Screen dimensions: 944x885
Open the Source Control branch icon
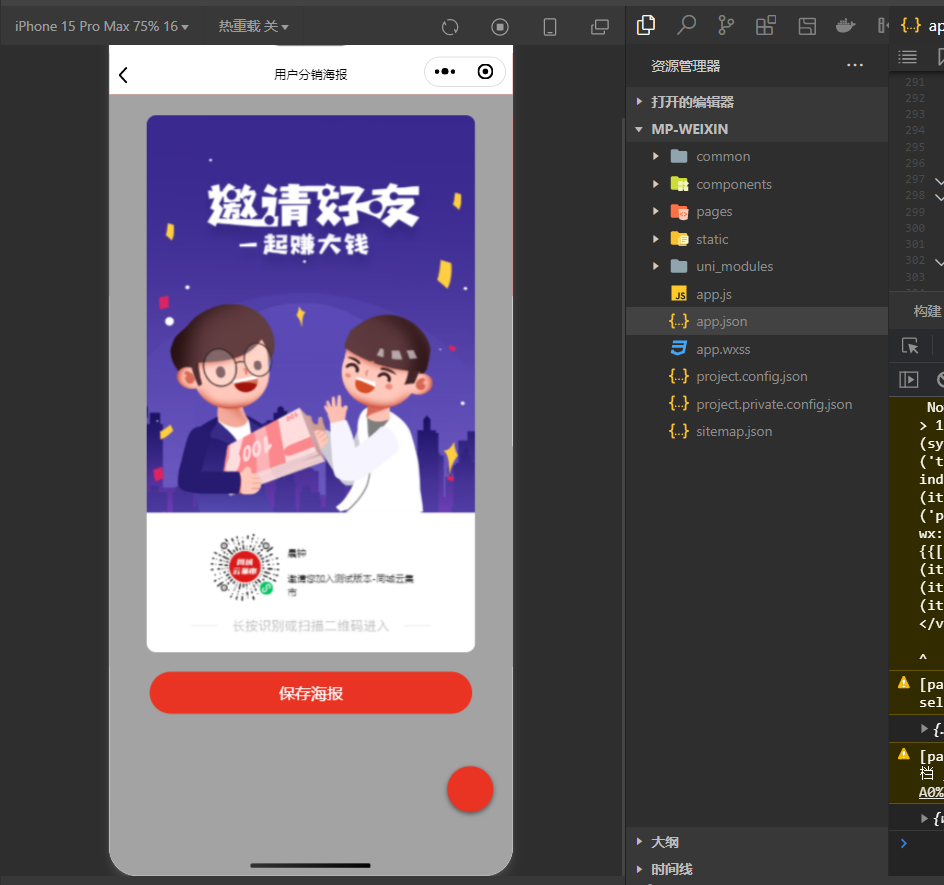click(726, 25)
